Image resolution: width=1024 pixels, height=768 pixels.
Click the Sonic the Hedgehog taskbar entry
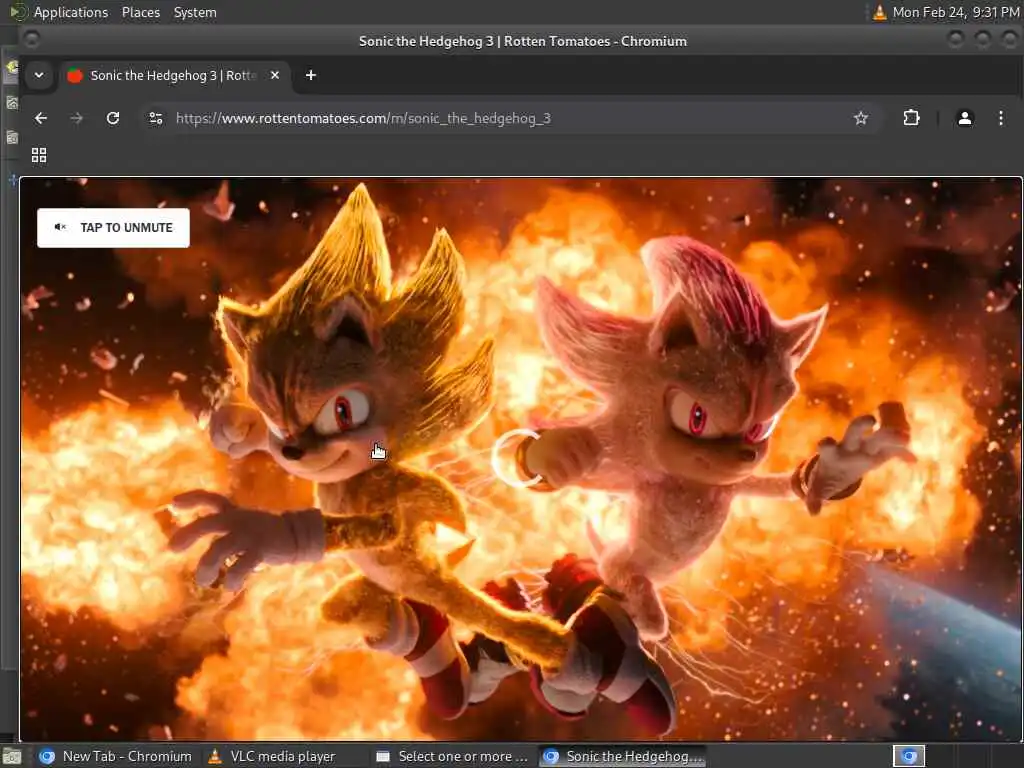tap(623, 756)
